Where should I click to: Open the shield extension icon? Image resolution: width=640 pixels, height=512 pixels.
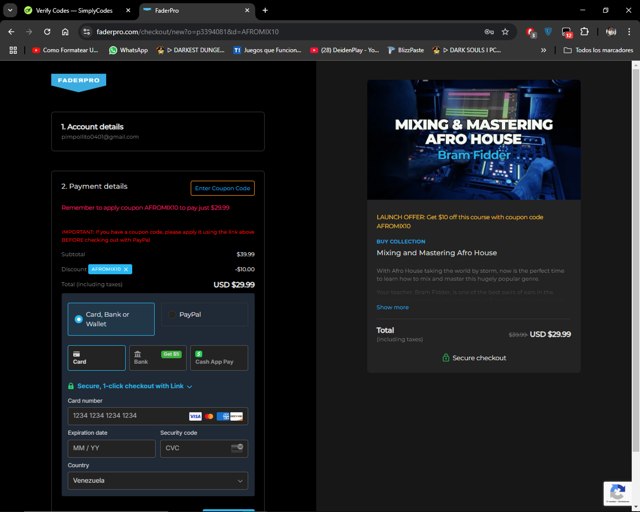[x=548, y=32]
